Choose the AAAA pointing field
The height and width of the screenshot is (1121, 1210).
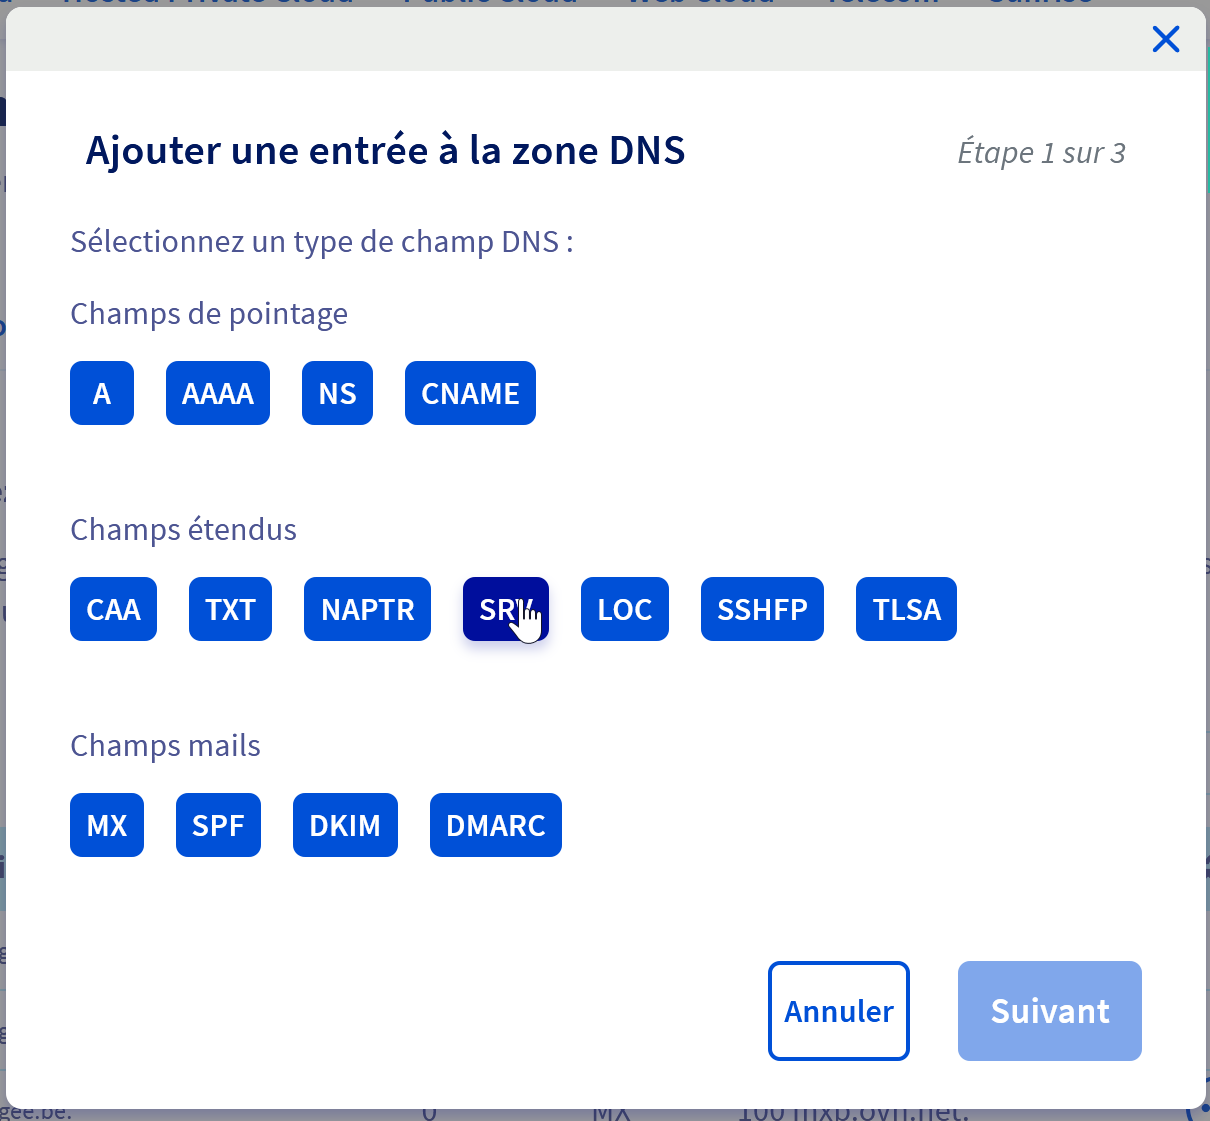pos(218,393)
